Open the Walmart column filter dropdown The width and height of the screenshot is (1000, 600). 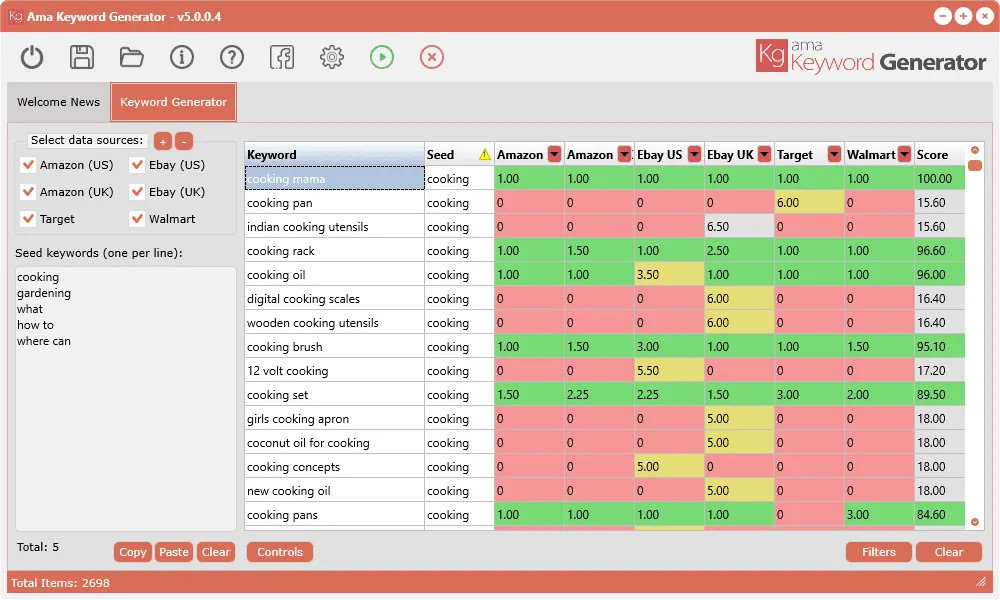click(904, 154)
